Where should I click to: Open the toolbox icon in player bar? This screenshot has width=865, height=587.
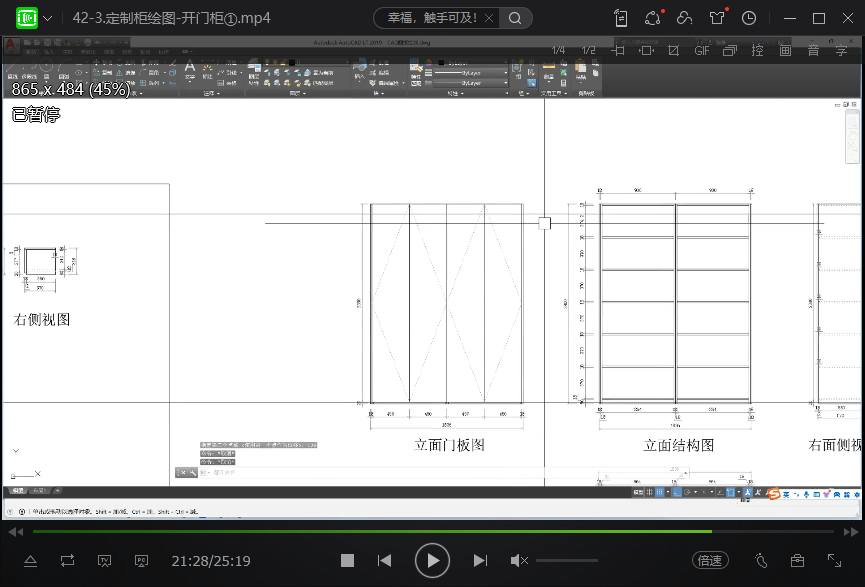[797, 561]
